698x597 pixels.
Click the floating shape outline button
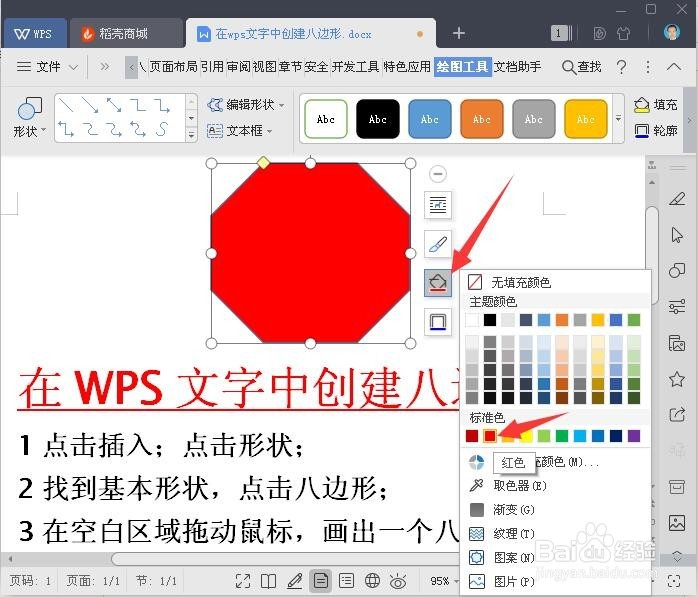coord(438,322)
